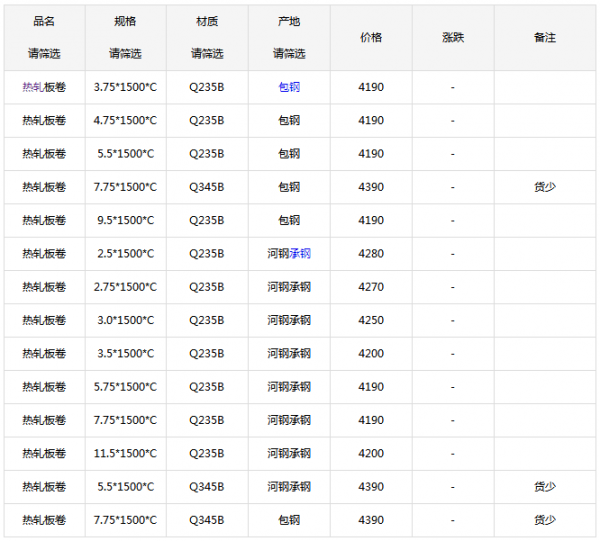Click the 涨跌 column header
Screen dimensions: 600x541
tap(453, 37)
